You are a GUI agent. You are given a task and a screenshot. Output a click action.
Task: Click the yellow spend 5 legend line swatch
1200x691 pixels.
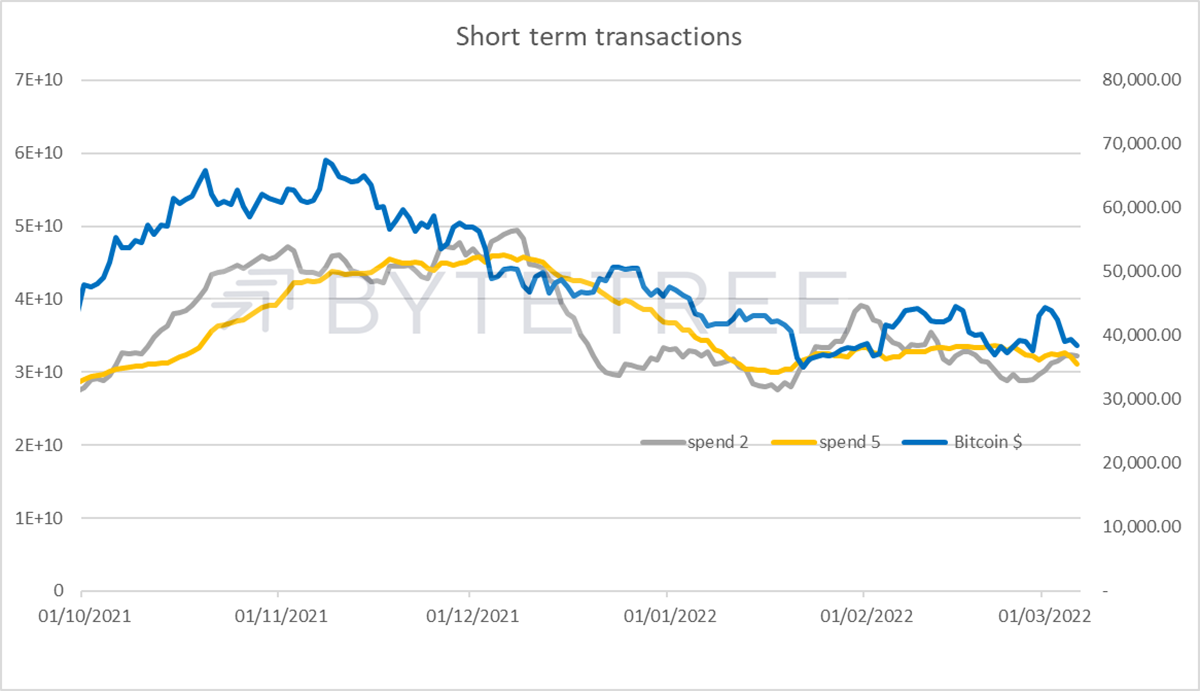pyautogui.click(x=793, y=442)
